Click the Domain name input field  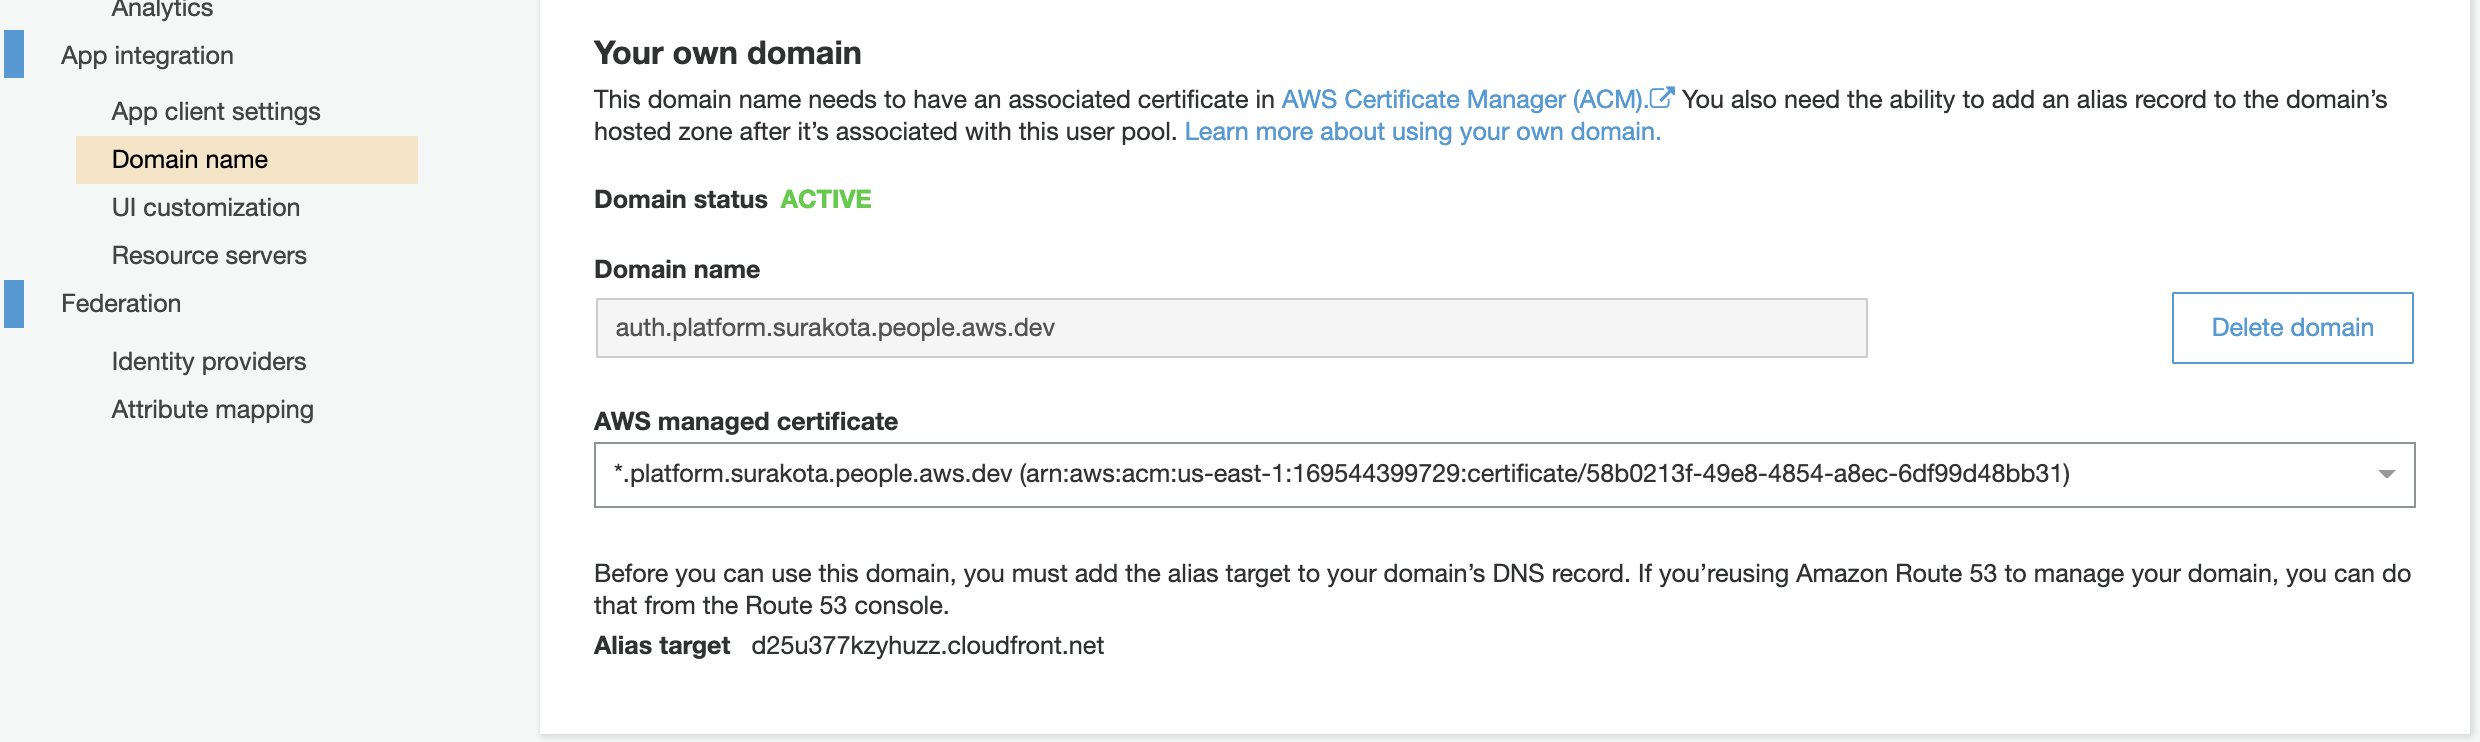pos(1231,328)
